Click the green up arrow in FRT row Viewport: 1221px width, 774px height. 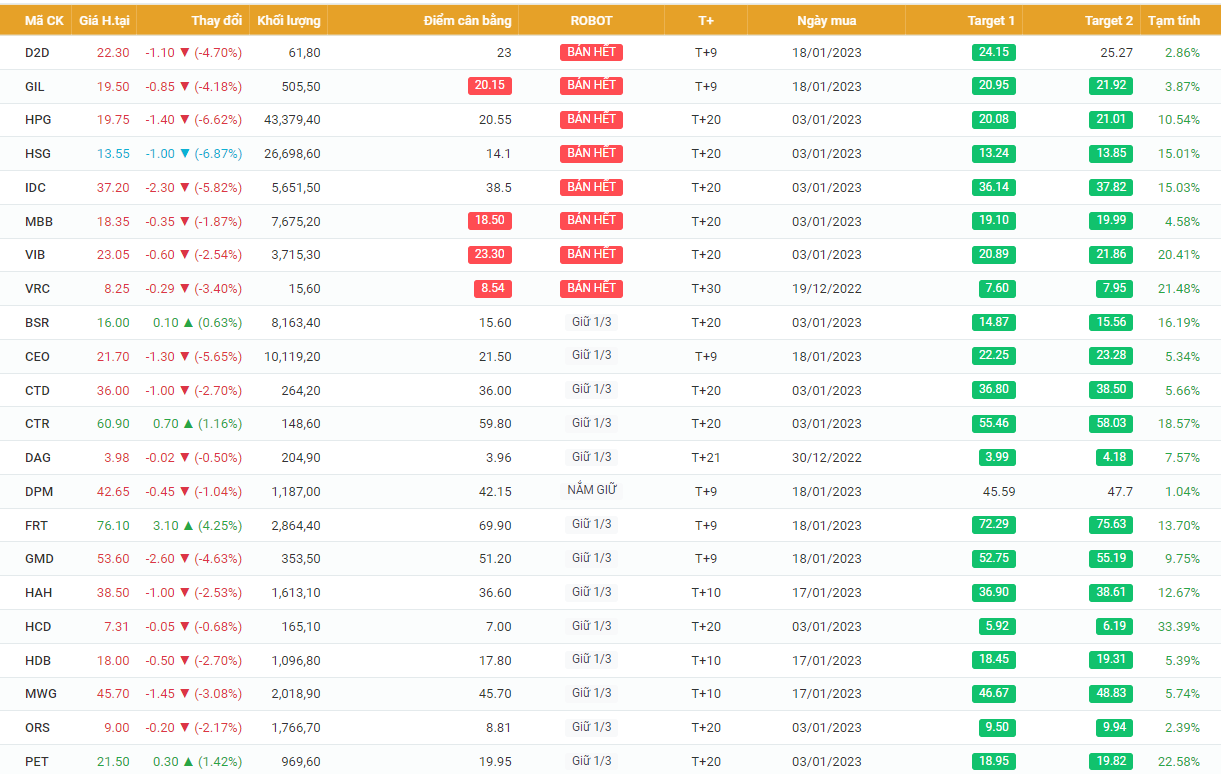(188, 525)
